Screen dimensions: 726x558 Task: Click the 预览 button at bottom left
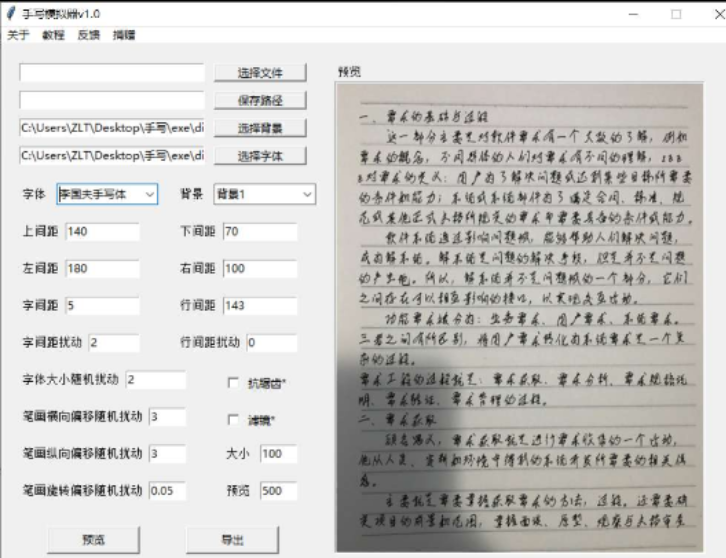click(x=93, y=539)
